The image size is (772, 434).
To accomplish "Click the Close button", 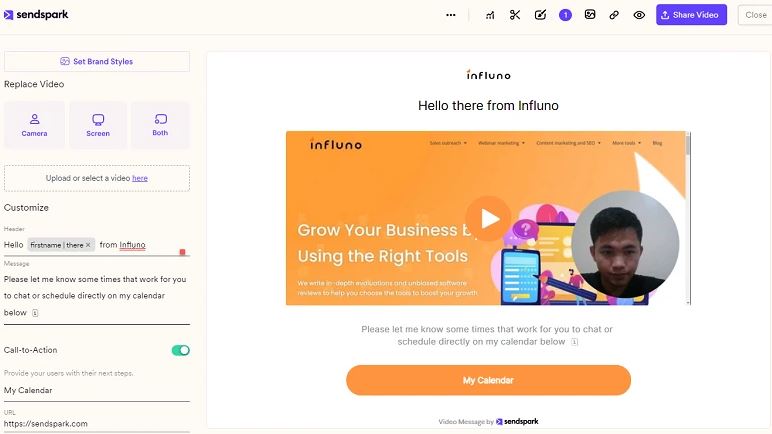I will pos(755,15).
